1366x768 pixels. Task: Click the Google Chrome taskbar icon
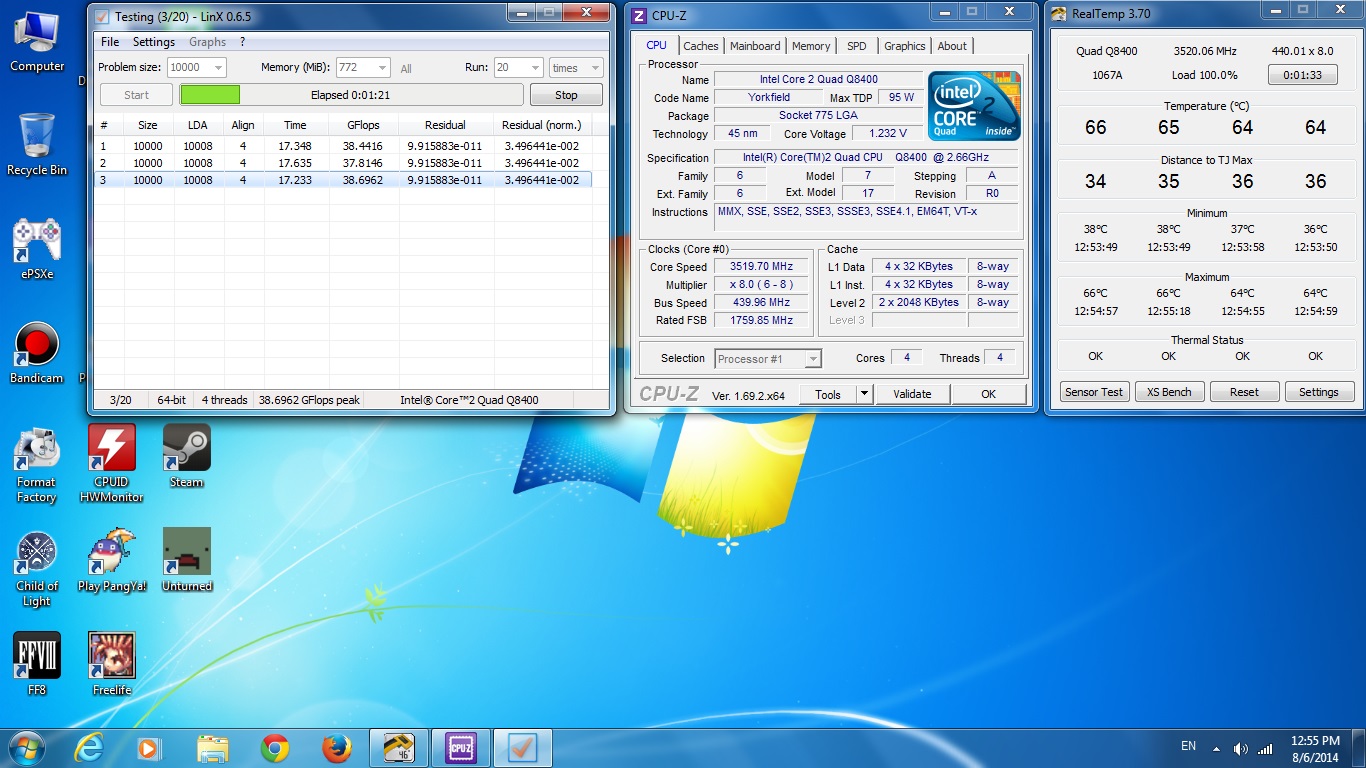(275, 748)
